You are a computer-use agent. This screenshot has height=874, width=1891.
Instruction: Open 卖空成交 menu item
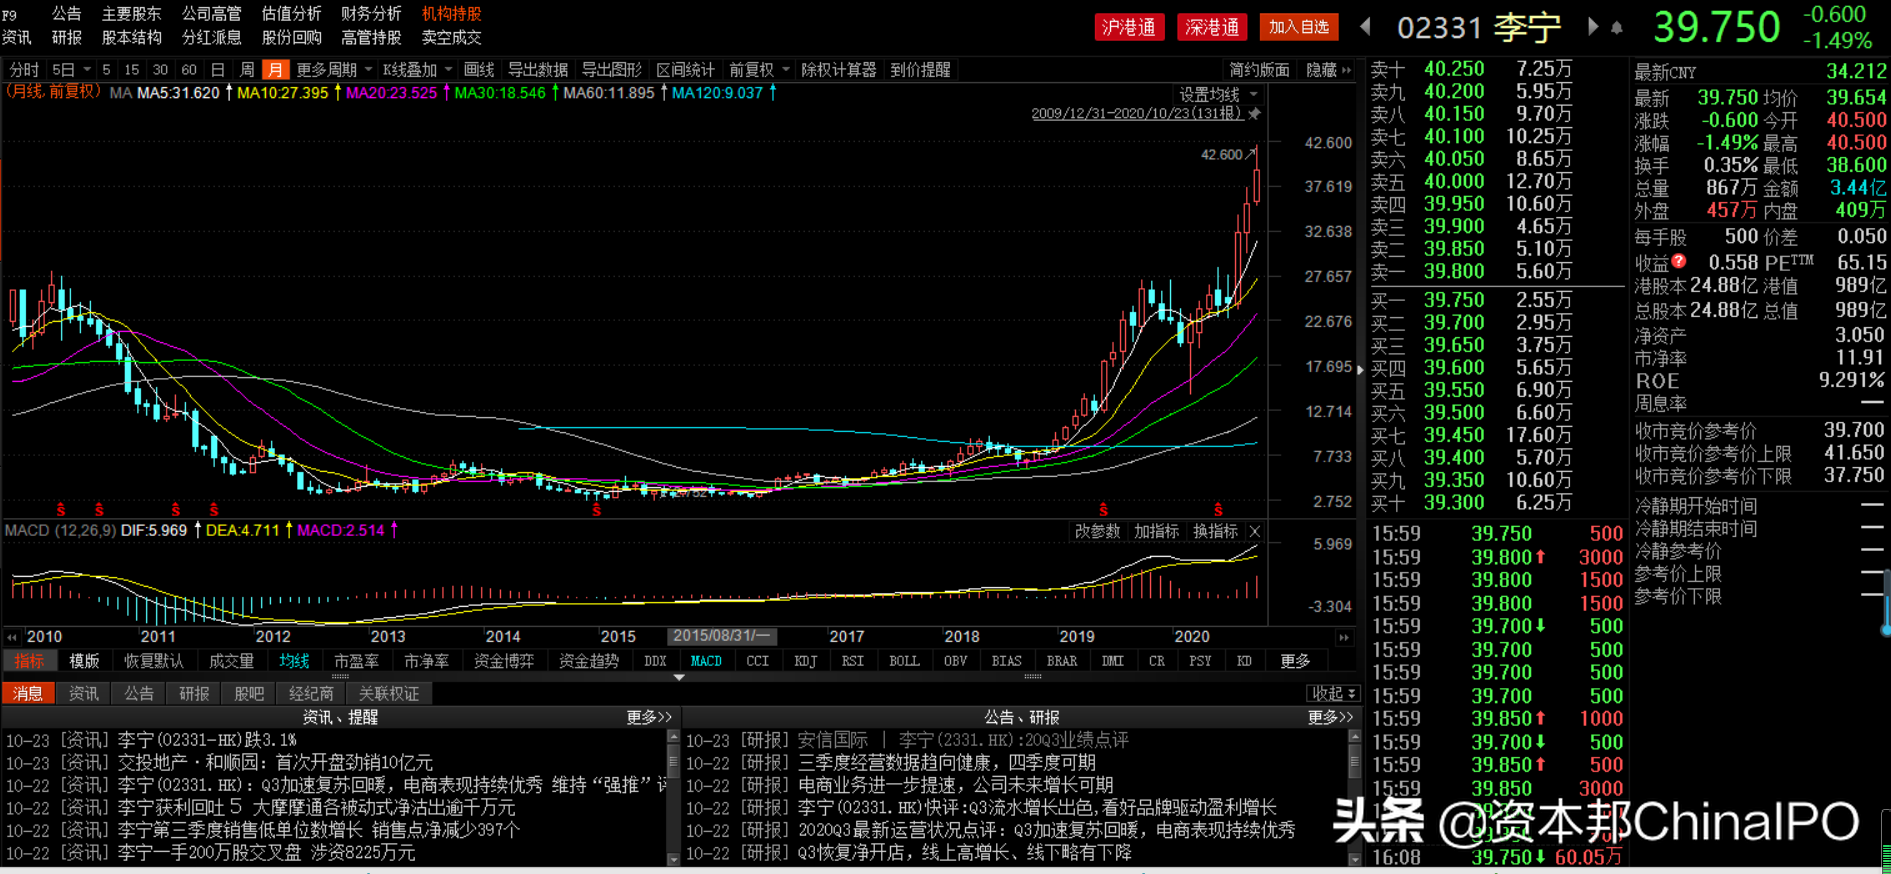coord(451,38)
